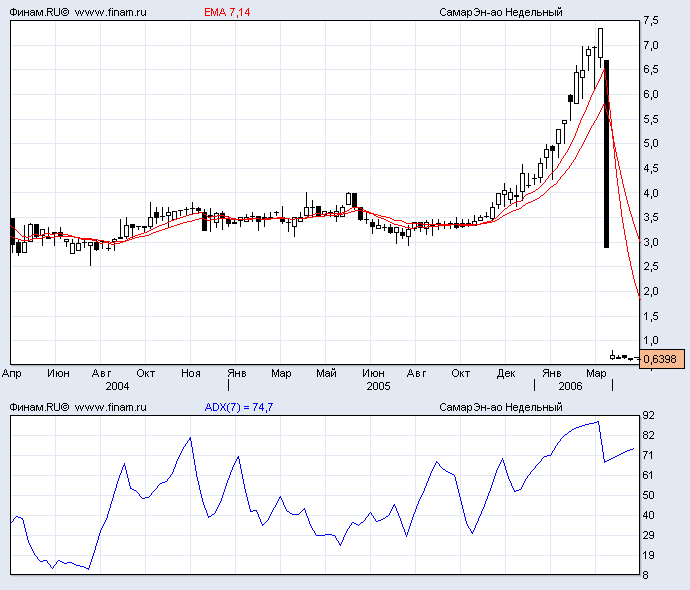This screenshot has height=590, width=690.
Task: Select the 2004 year label on time axis
Action: click(x=117, y=385)
